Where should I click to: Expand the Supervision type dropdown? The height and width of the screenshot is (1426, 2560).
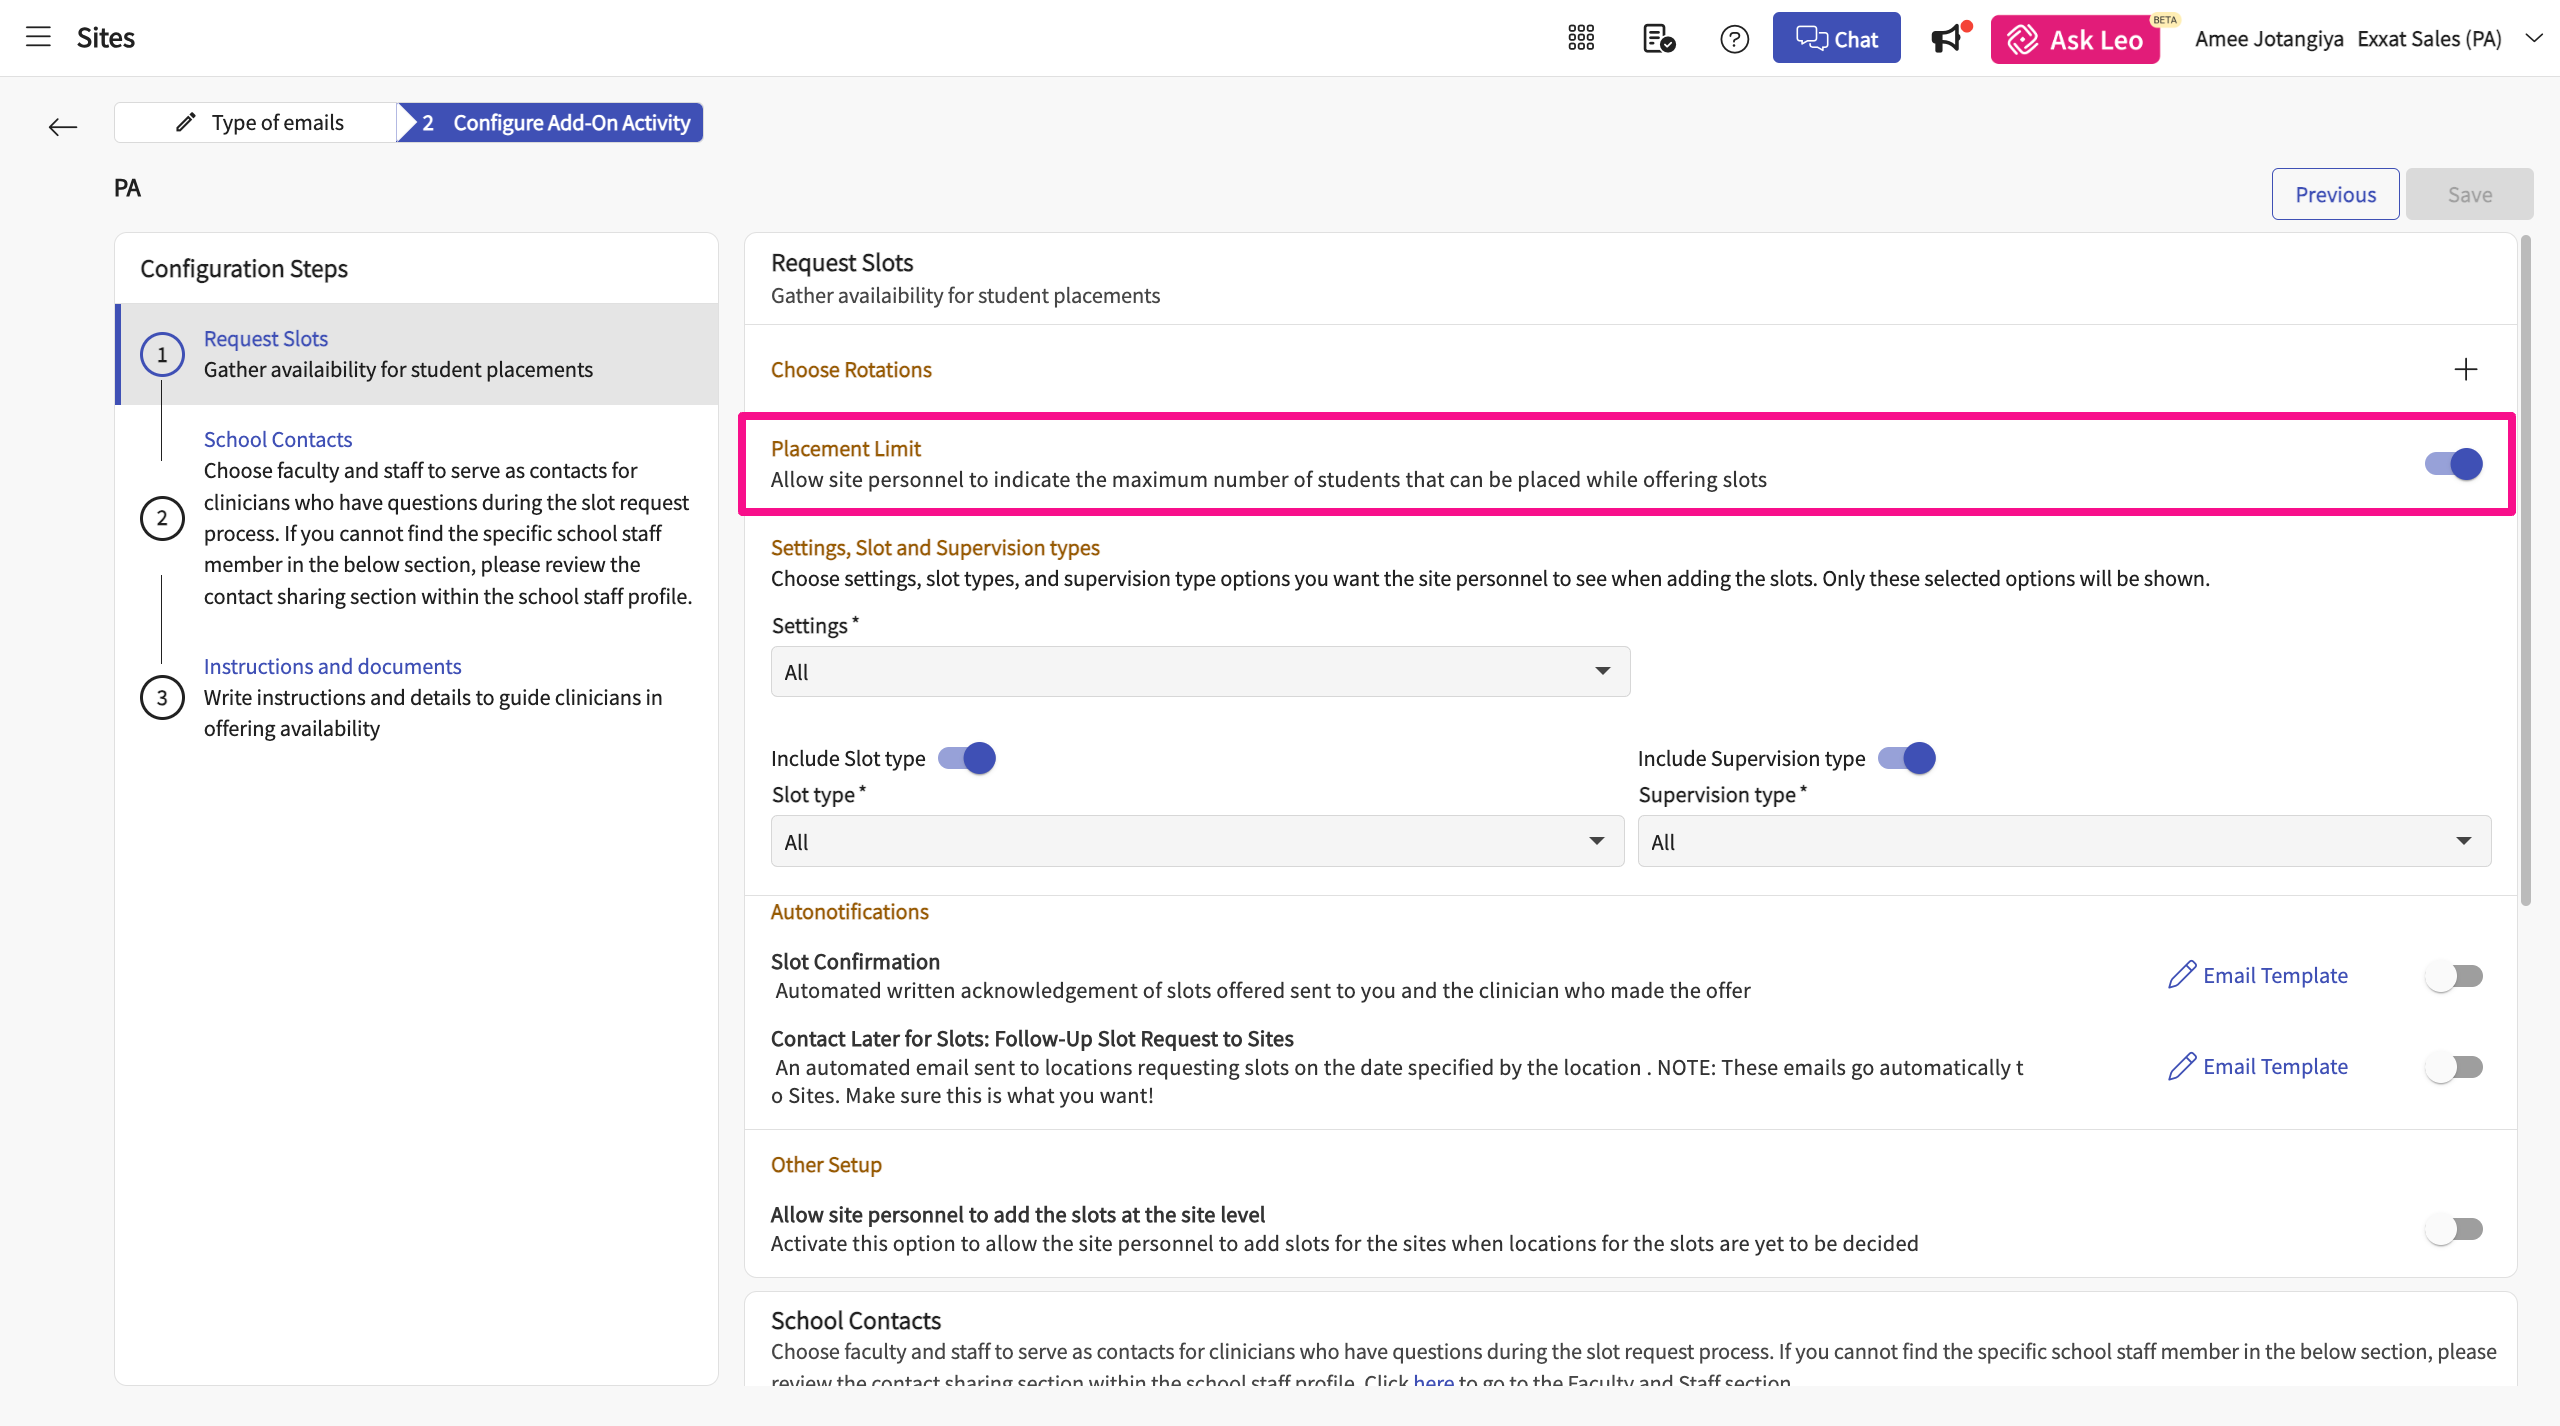(x=2064, y=842)
